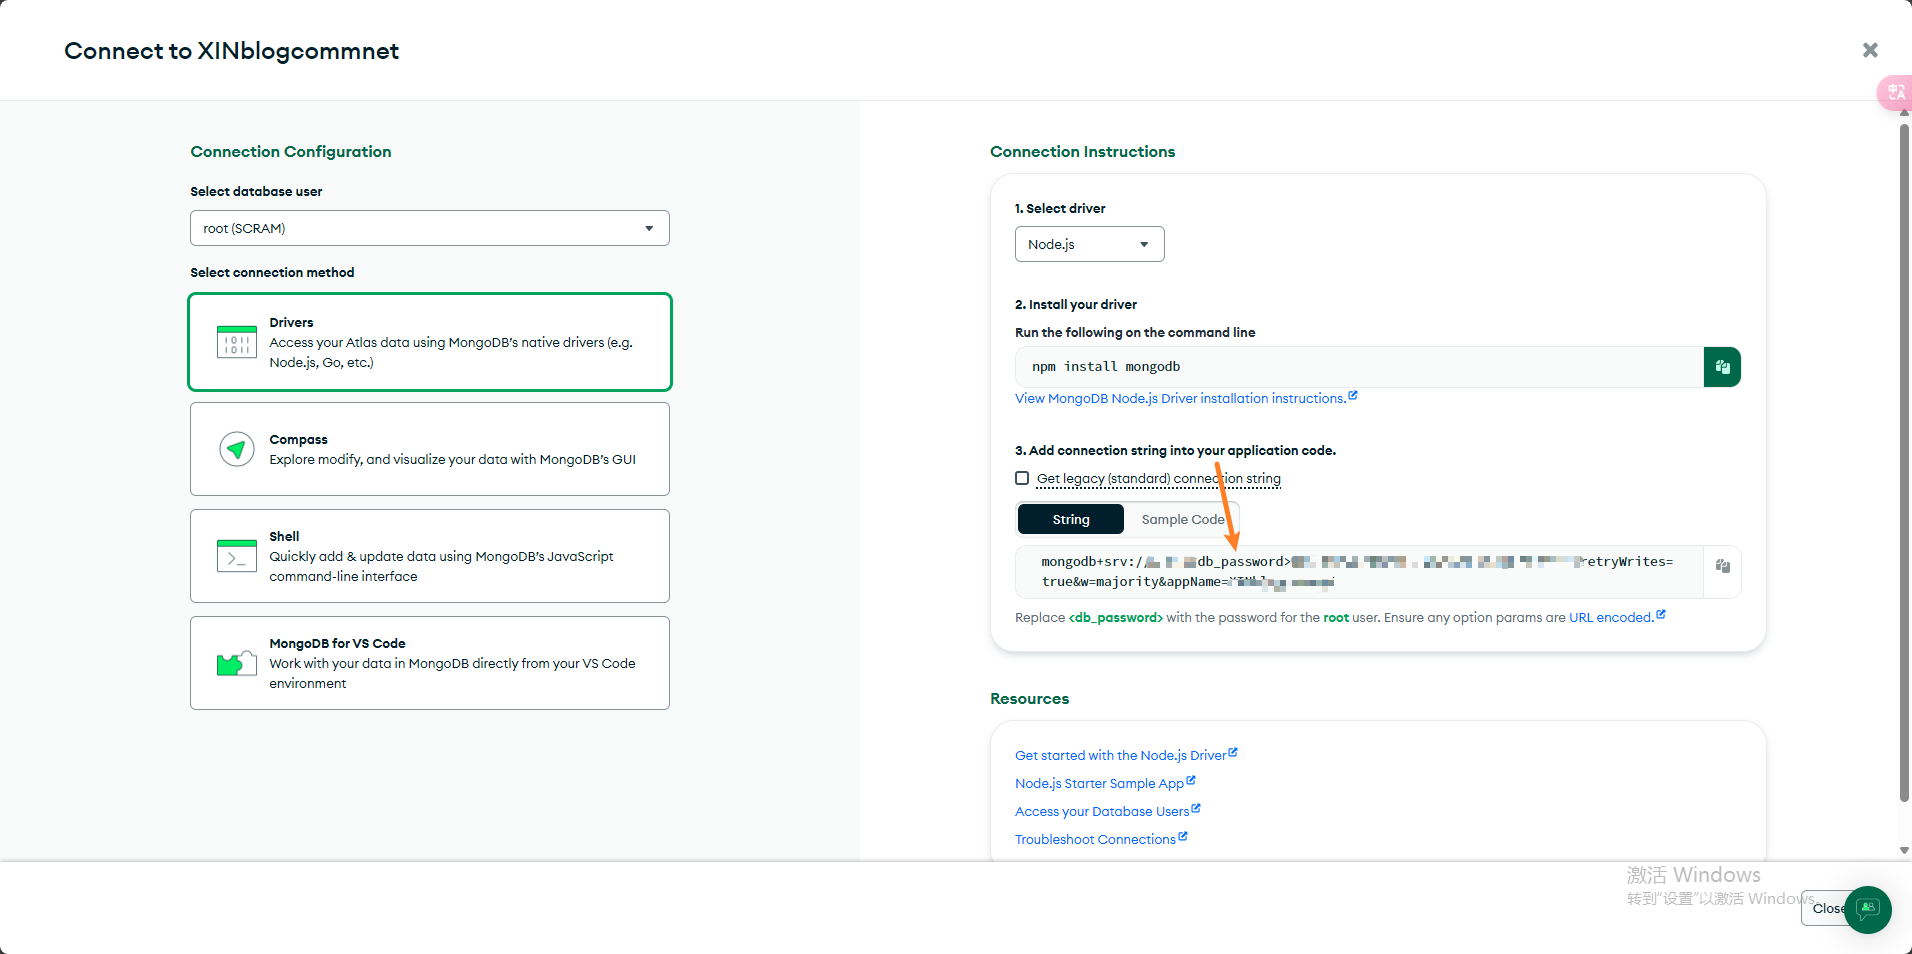Click the mongodb+srv connection string text
The height and width of the screenshot is (954, 1912).
point(1357,571)
